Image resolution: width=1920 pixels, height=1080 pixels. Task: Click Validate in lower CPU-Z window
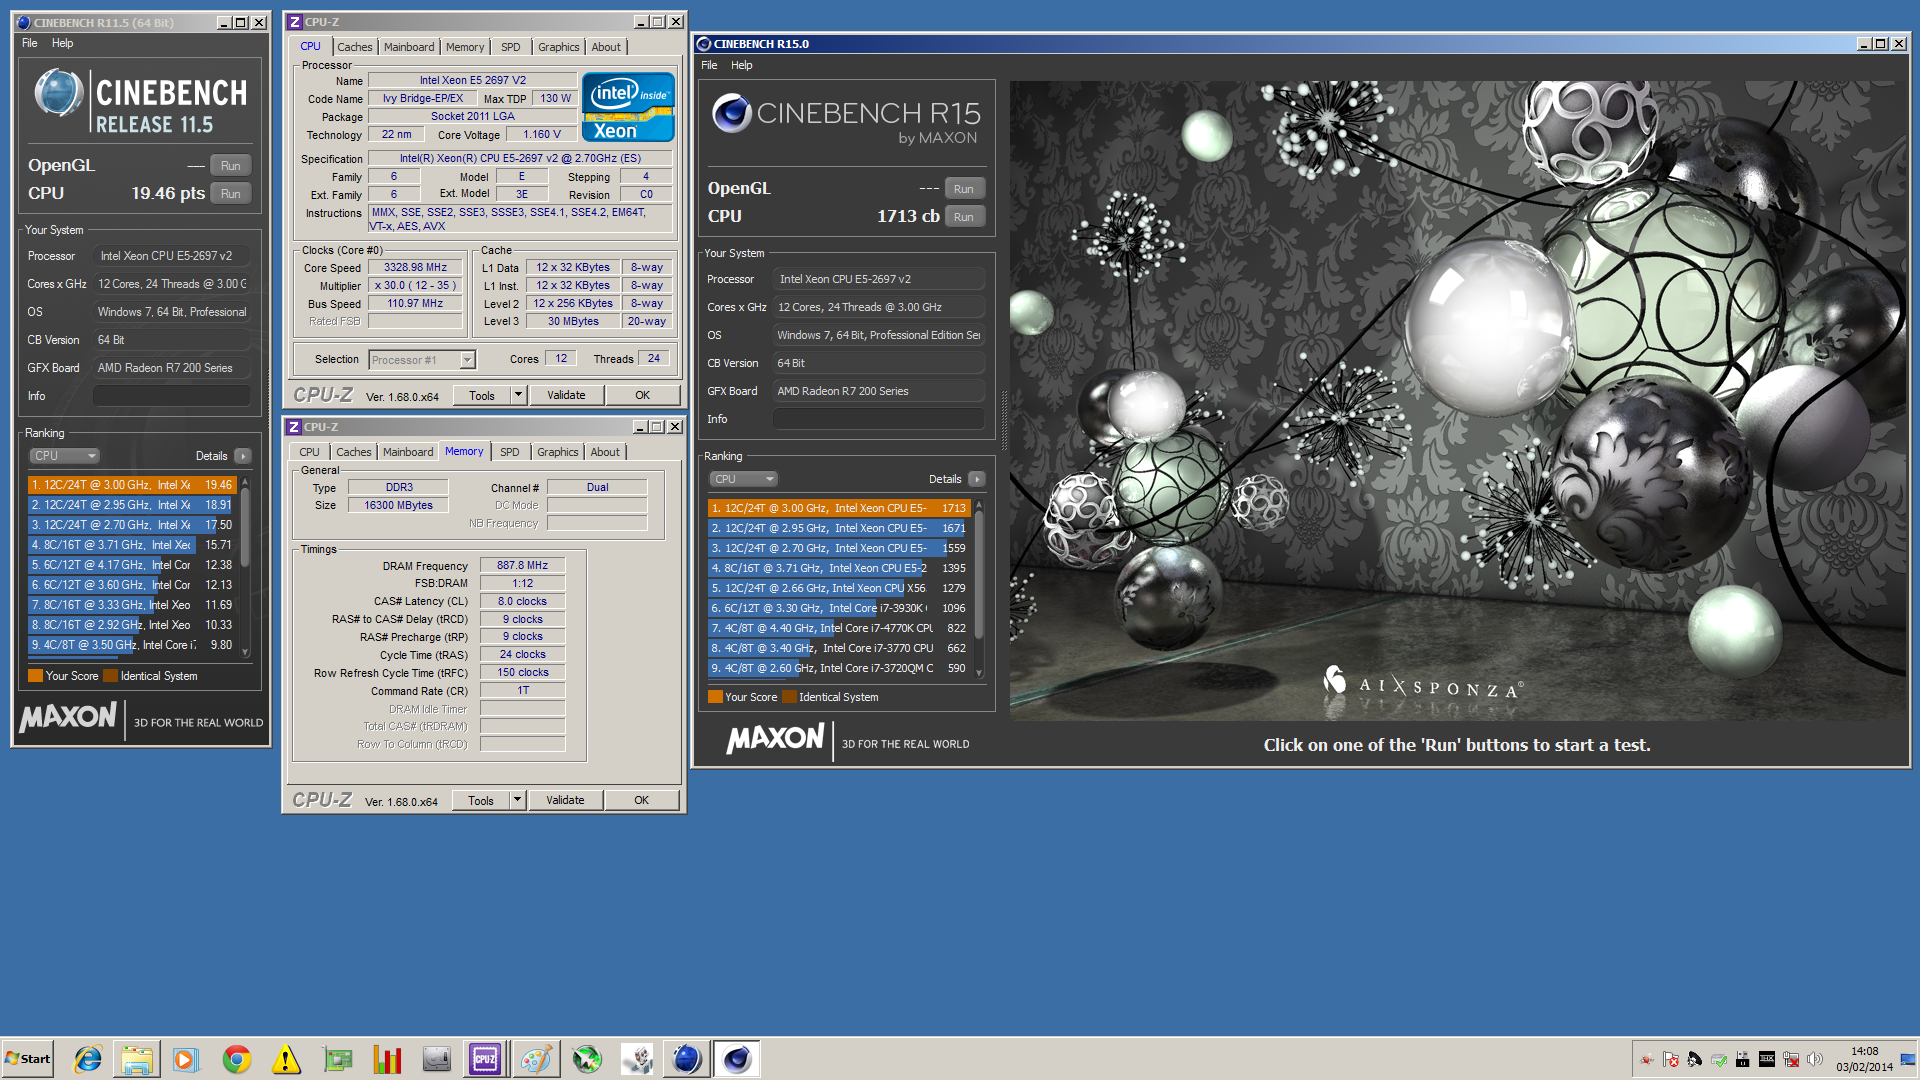tap(565, 800)
